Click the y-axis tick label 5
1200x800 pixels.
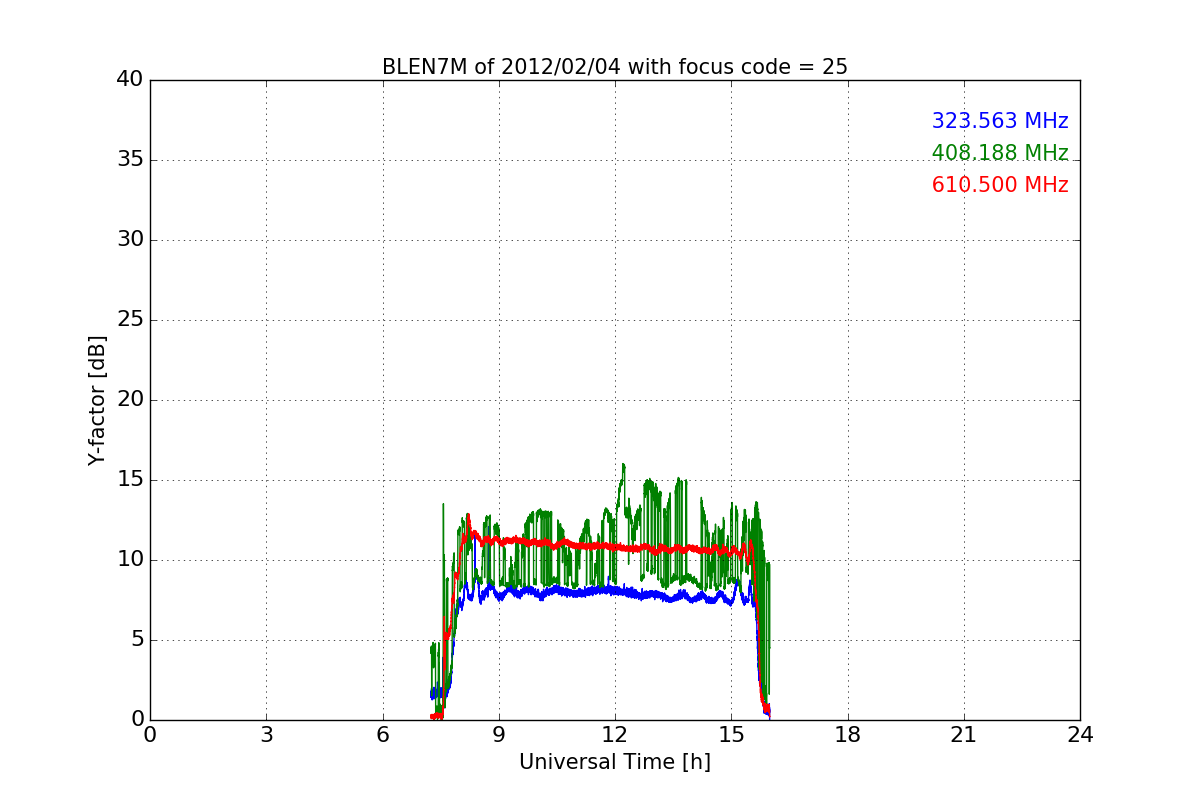136,640
